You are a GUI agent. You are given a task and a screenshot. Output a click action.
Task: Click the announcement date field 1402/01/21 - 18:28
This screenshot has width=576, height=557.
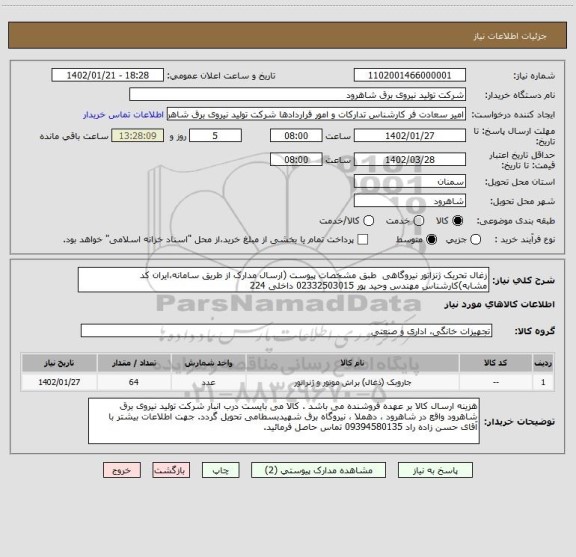coord(108,75)
